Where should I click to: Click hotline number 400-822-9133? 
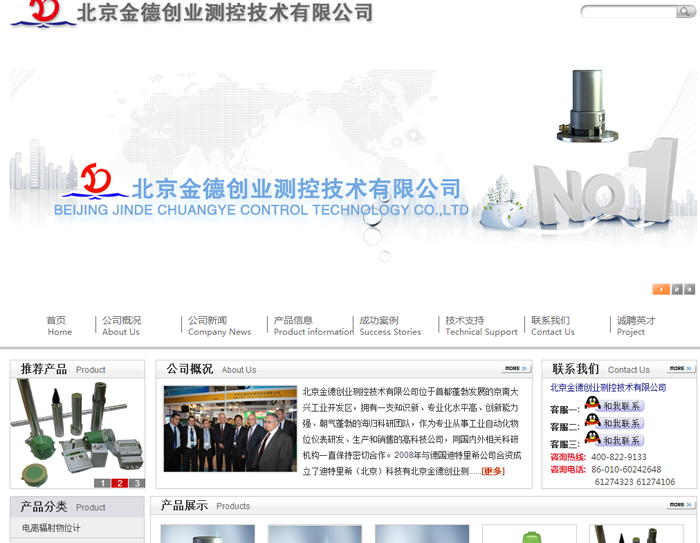619,457
